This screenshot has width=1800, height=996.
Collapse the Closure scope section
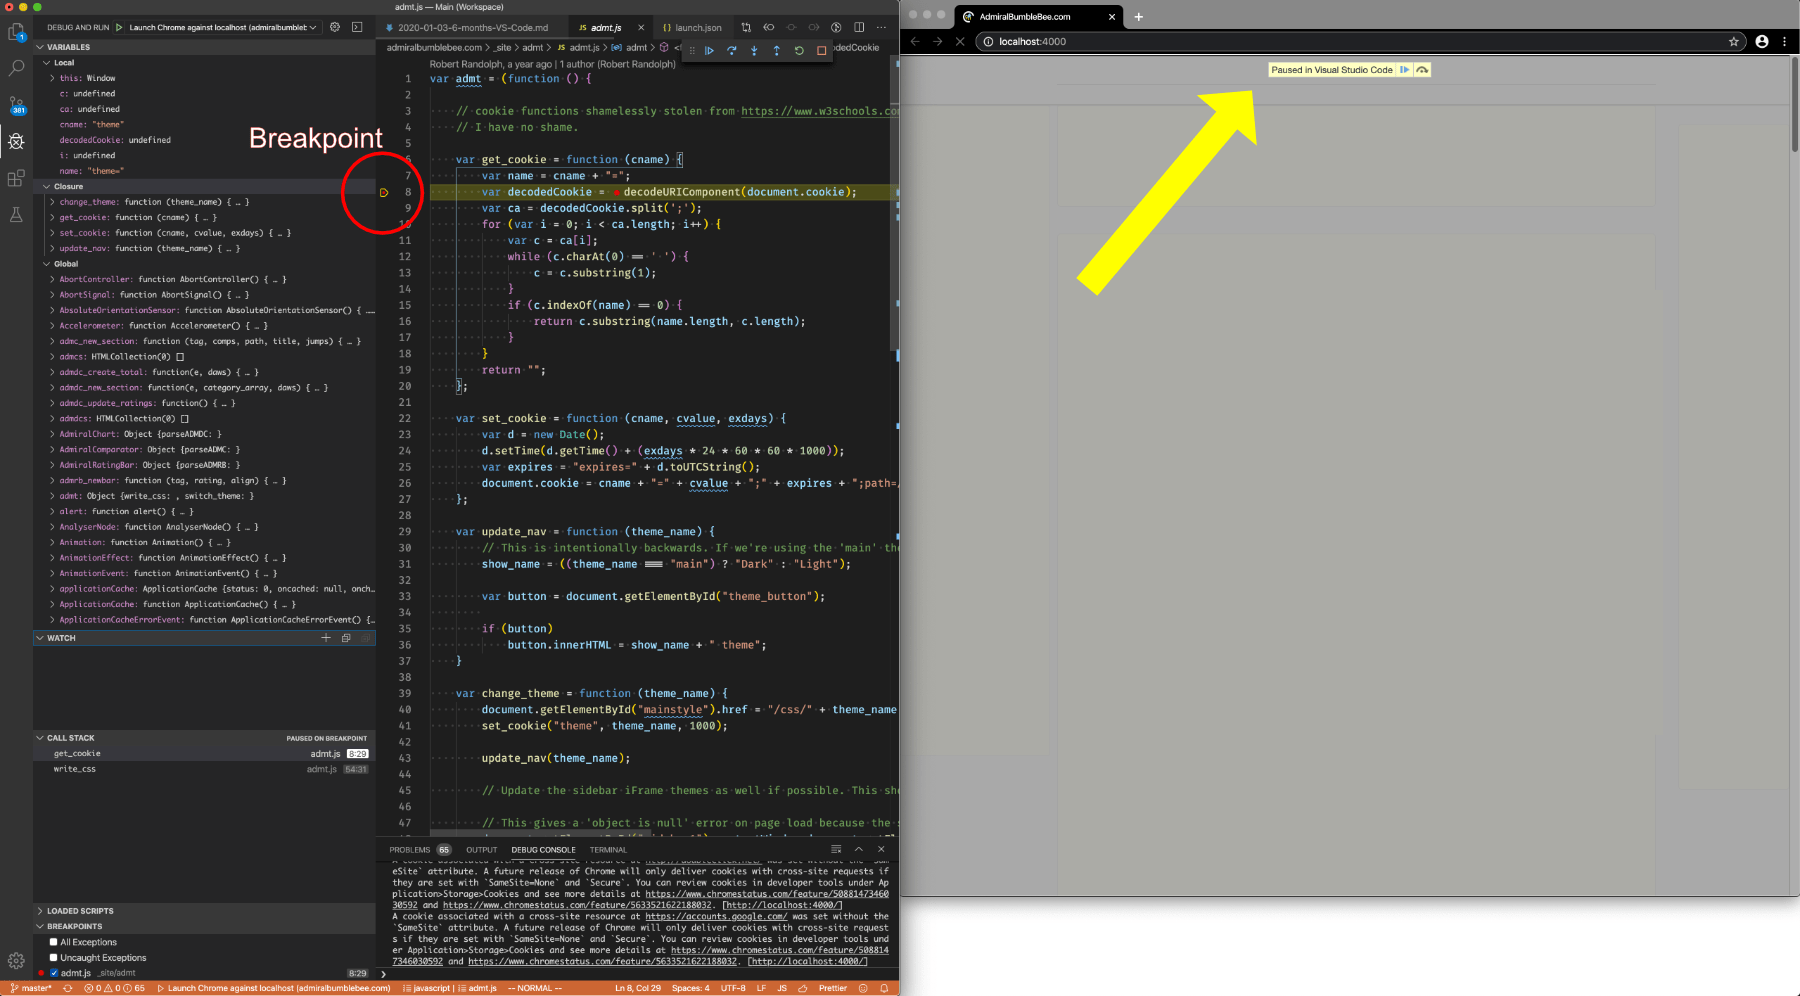click(46, 186)
